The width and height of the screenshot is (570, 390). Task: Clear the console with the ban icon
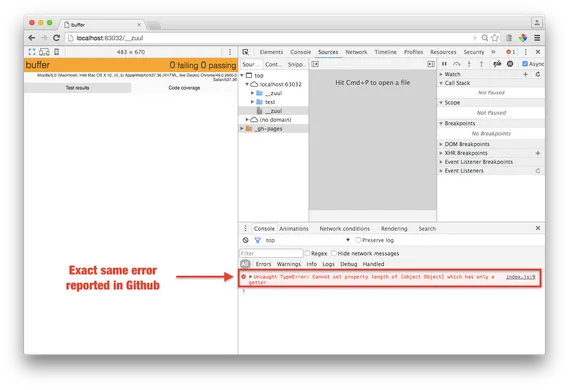(246, 240)
